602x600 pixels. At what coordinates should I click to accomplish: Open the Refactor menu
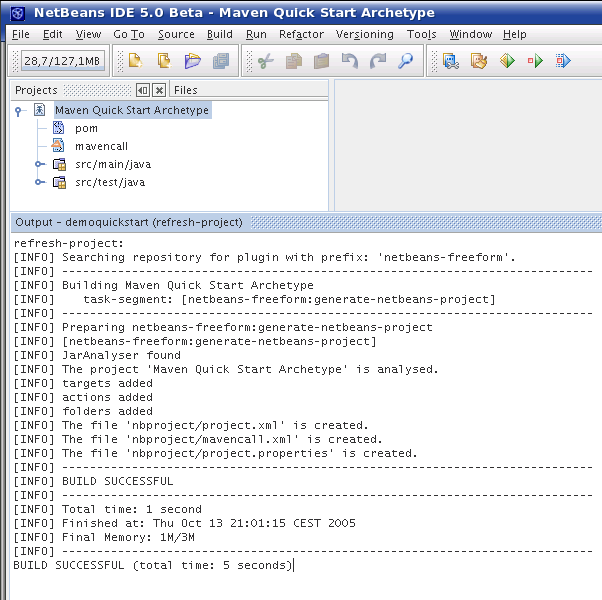[x=301, y=34]
